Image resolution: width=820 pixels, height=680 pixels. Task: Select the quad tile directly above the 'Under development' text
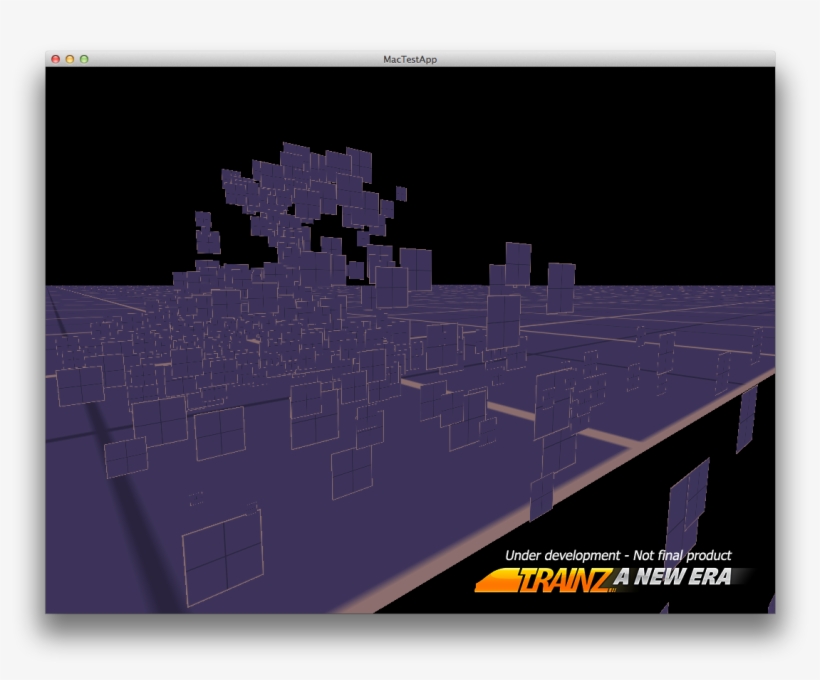point(687,500)
